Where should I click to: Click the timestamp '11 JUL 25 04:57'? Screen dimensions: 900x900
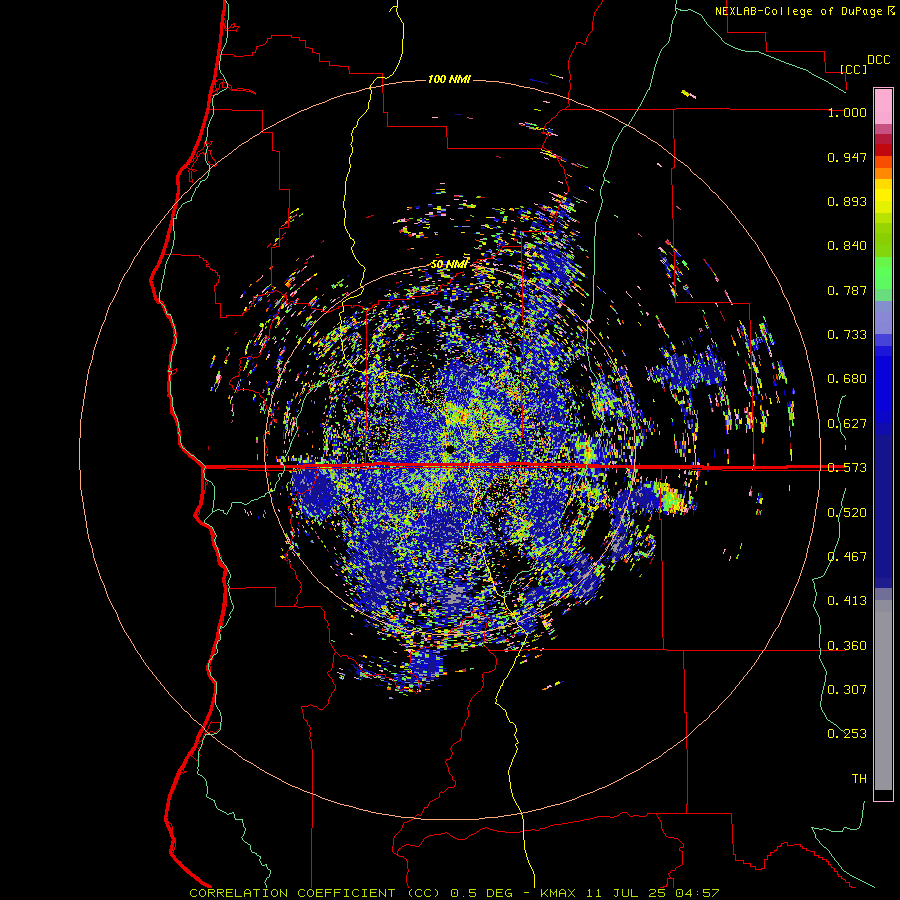click(652, 893)
